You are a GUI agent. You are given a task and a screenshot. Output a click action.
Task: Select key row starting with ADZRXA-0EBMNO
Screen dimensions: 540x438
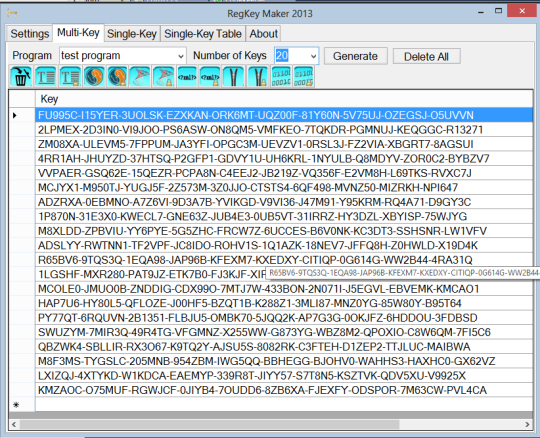[x=284, y=202]
